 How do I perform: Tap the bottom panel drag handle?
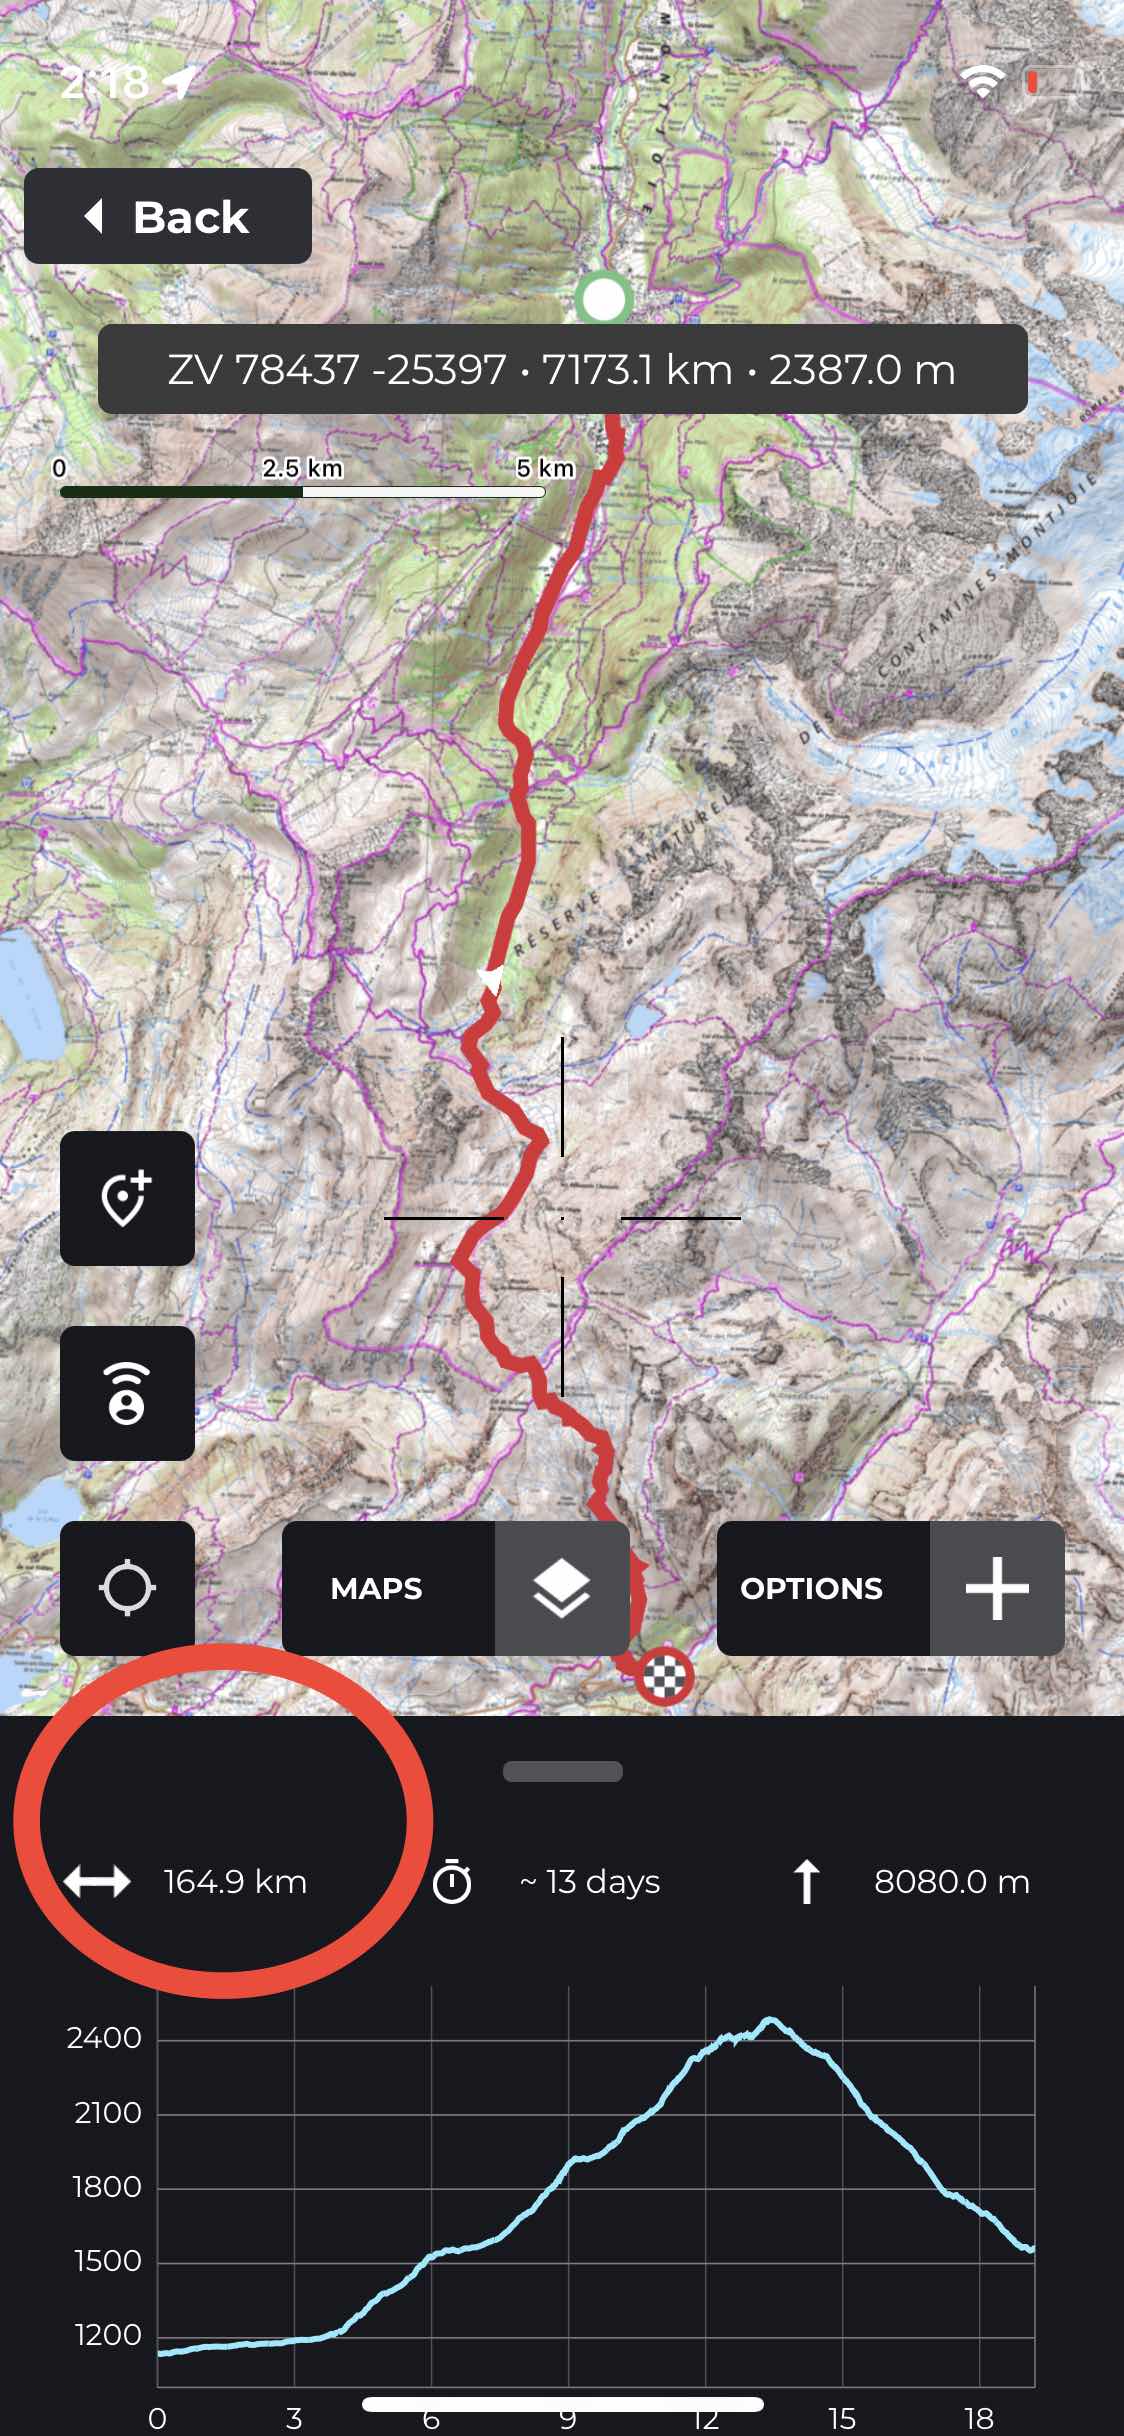click(x=562, y=1771)
